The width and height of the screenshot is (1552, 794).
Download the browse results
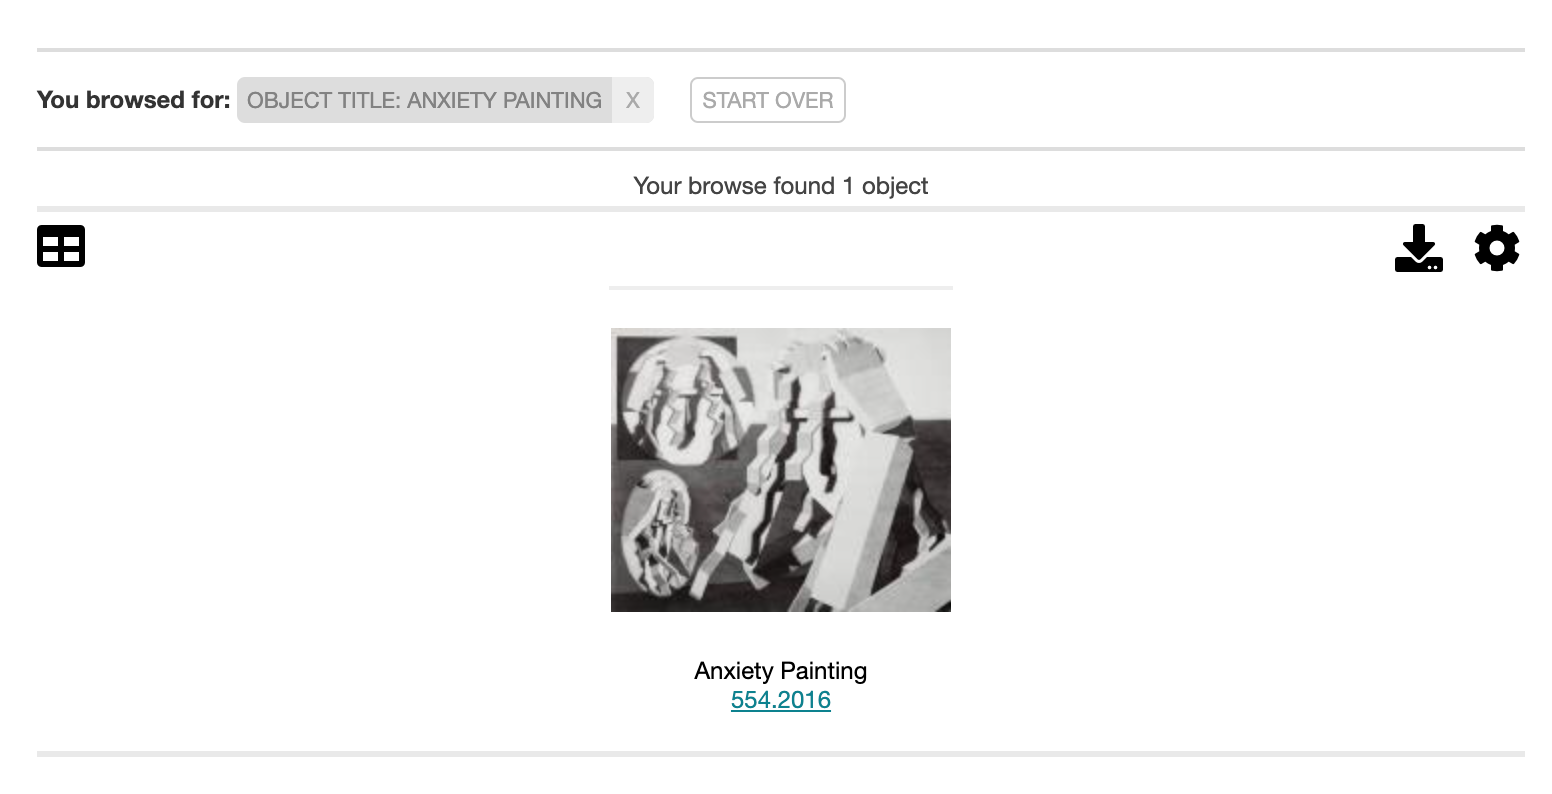click(1418, 248)
